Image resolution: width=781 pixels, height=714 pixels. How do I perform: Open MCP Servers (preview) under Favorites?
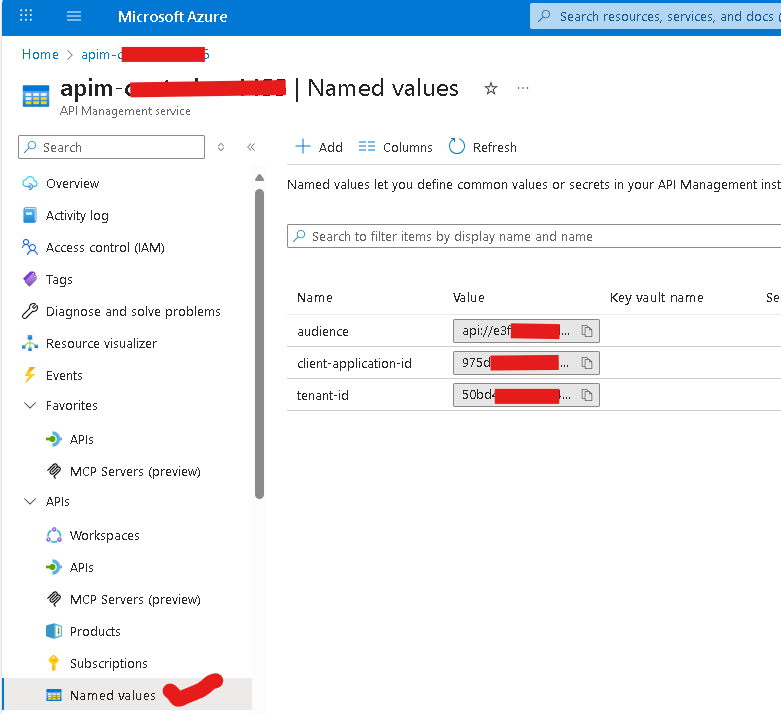coord(135,471)
